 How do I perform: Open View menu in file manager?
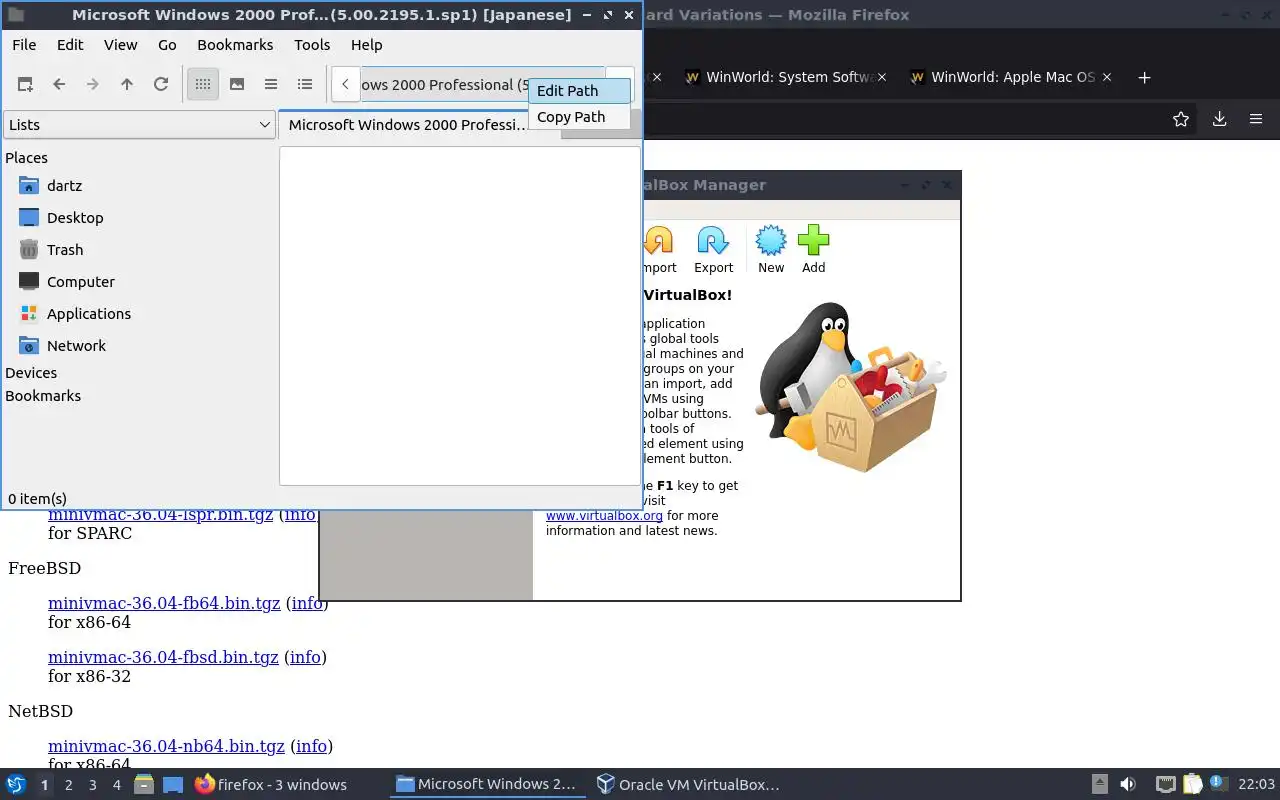coord(120,45)
